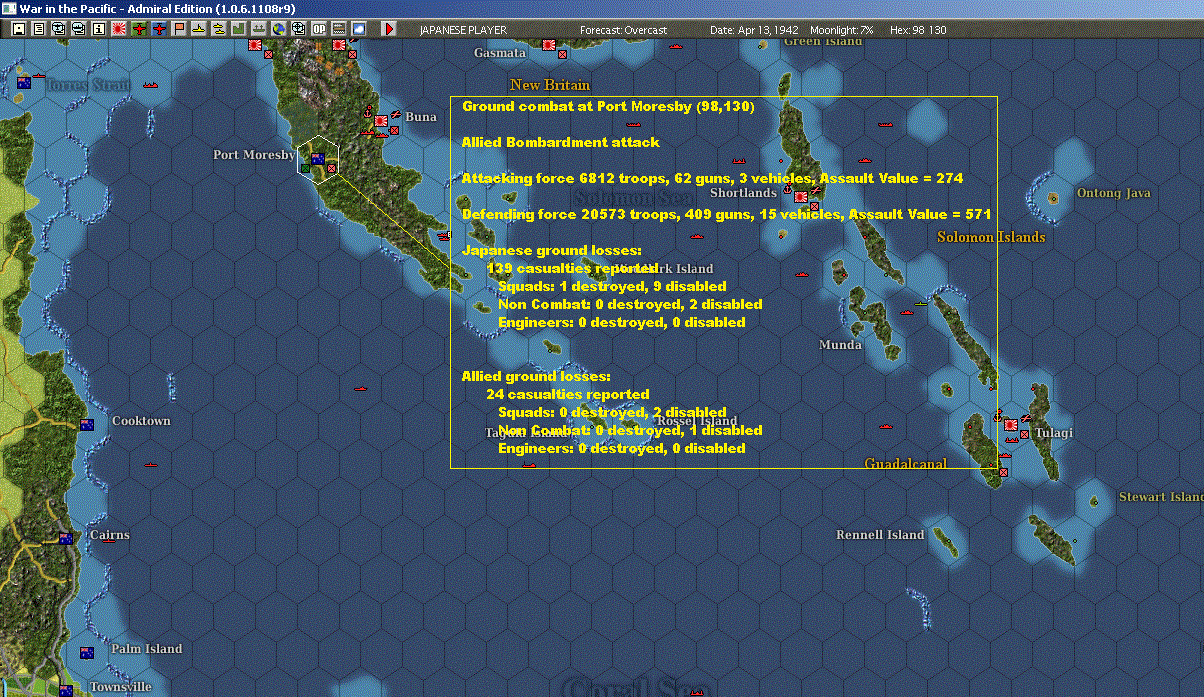Open the green industry chart icon
Image resolution: width=1204 pixels, height=697 pixels.
coord(239,29)
